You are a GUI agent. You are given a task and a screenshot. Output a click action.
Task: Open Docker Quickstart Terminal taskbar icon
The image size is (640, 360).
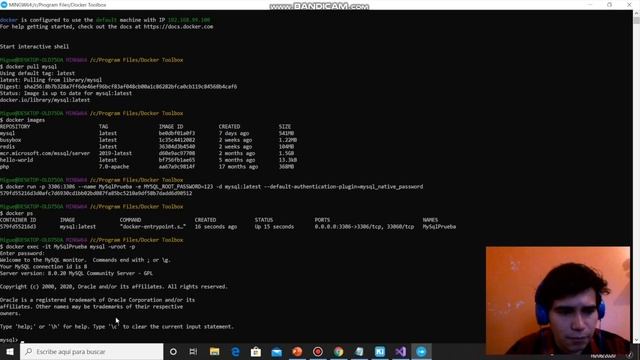[x=421, y=351]
